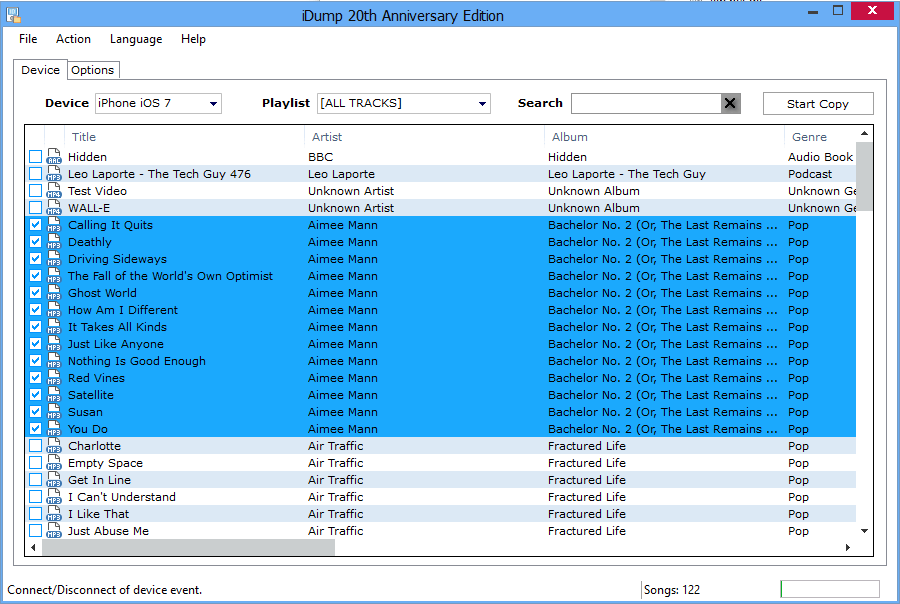The width and height of the screenshot is (900, 604).
Task: Click the MP3 icon next to Leo Laporte track
Action: tap(54, 174)
